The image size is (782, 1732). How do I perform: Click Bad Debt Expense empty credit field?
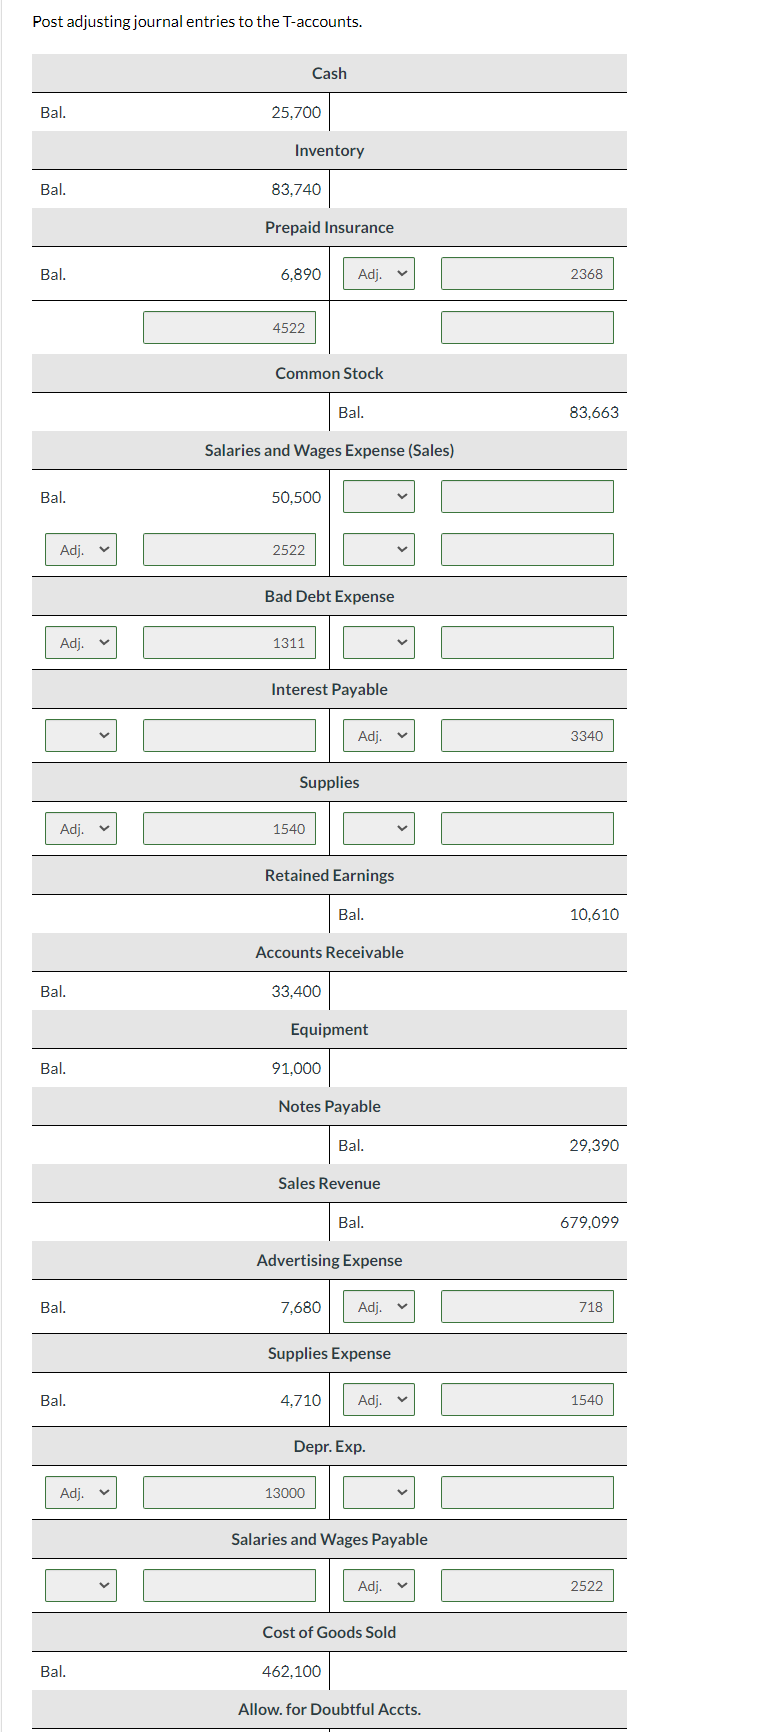tap(527, 643)
